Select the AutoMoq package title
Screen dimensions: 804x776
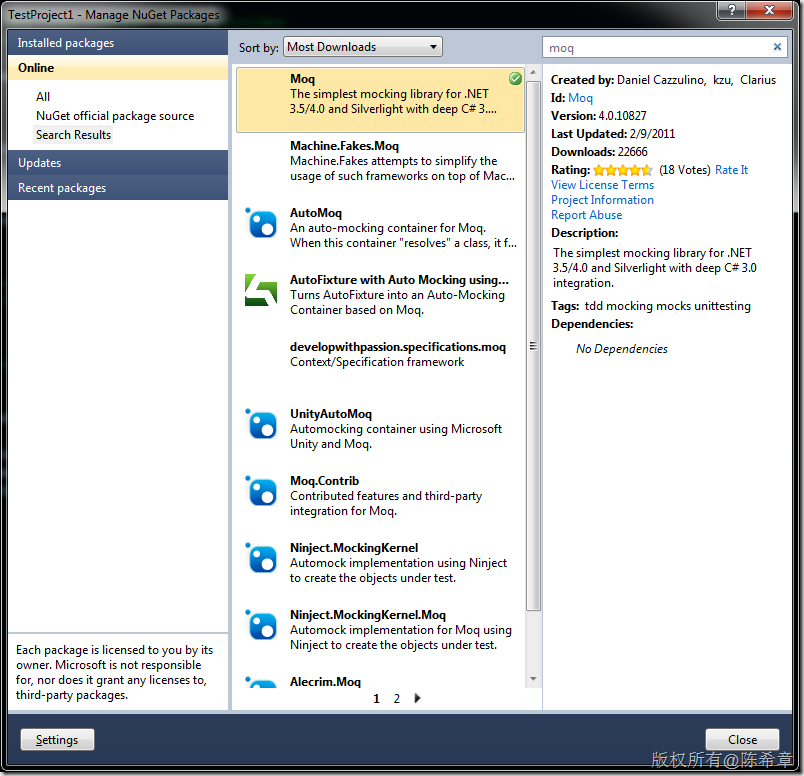[315, 213]
